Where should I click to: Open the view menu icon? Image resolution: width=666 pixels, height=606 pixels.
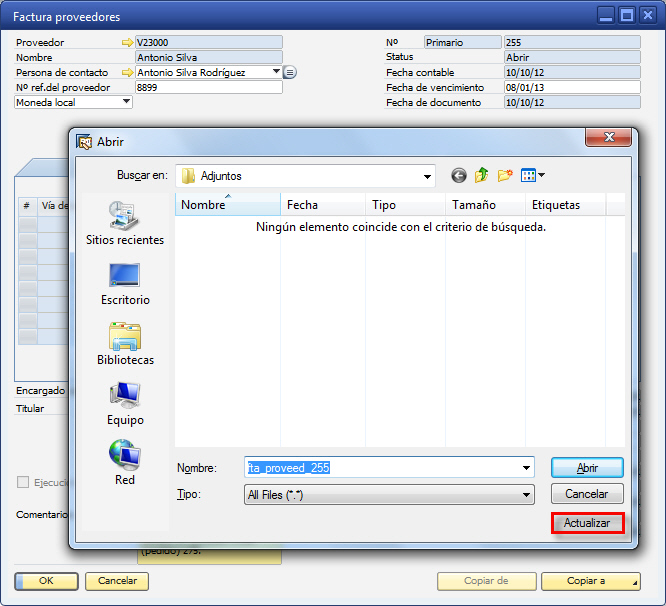pyautogui.click(x=532, y=176)
